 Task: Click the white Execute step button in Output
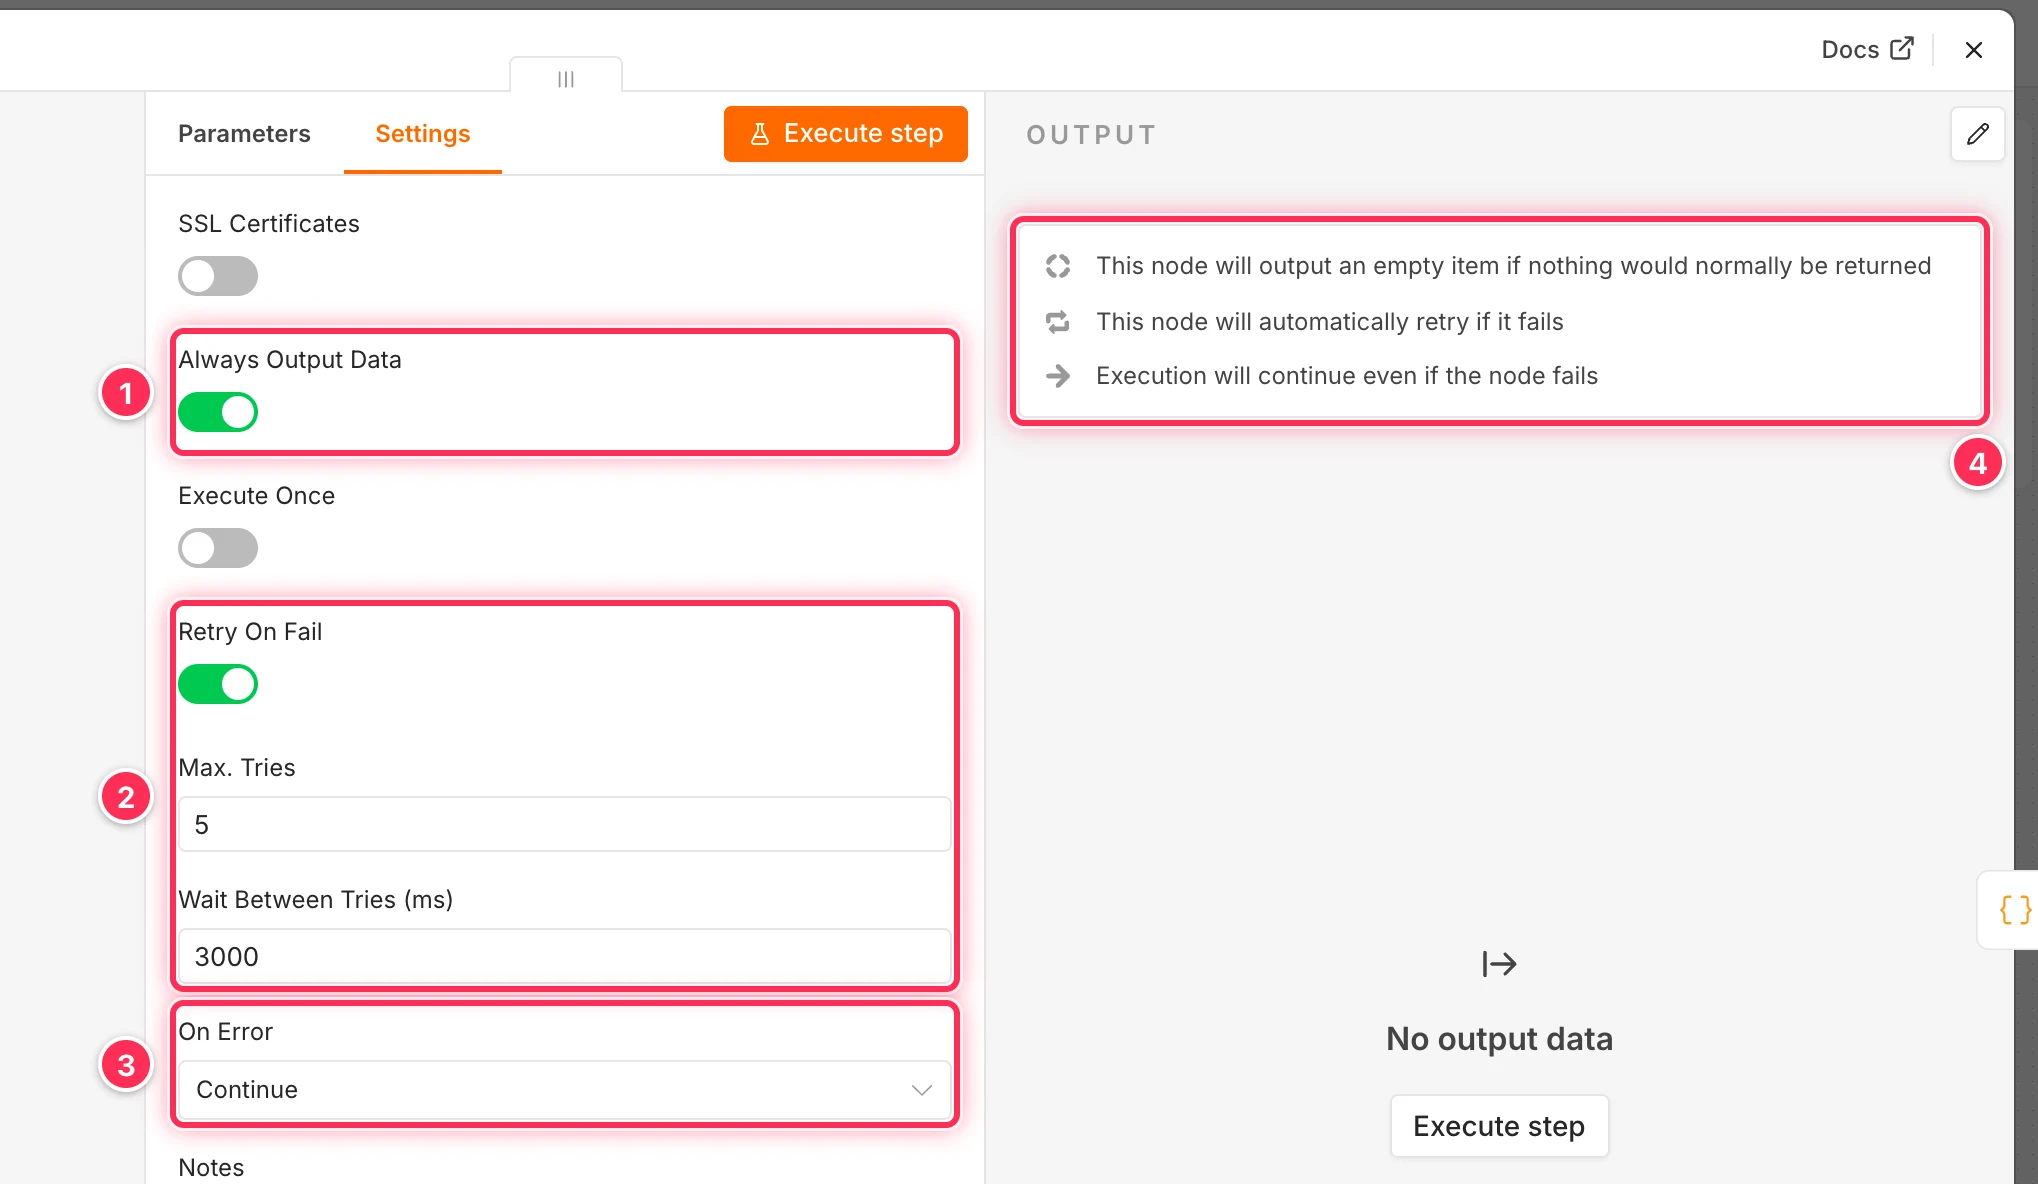pyautogui.click(x=1499, y=1126)
